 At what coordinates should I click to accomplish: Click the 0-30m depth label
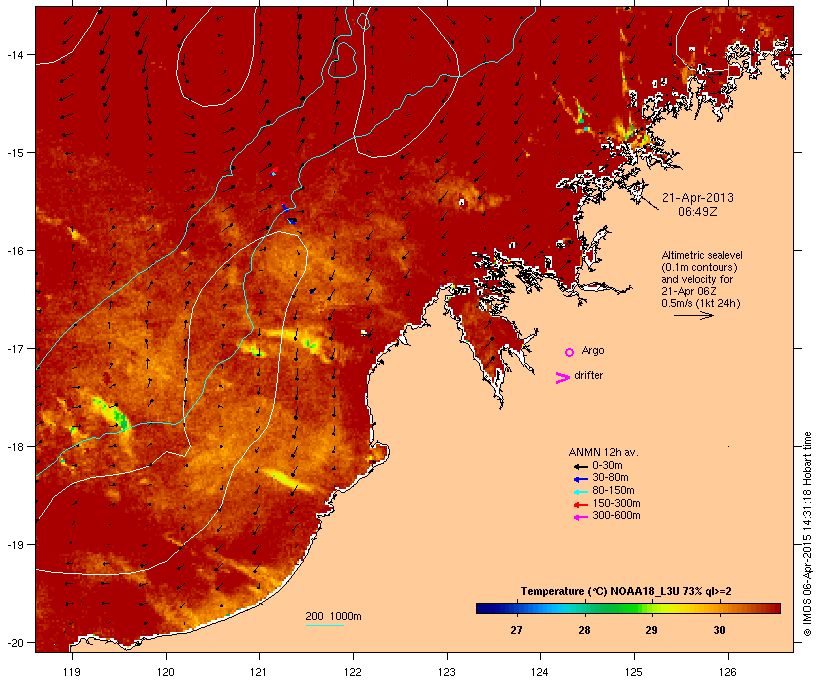[607, 466]
